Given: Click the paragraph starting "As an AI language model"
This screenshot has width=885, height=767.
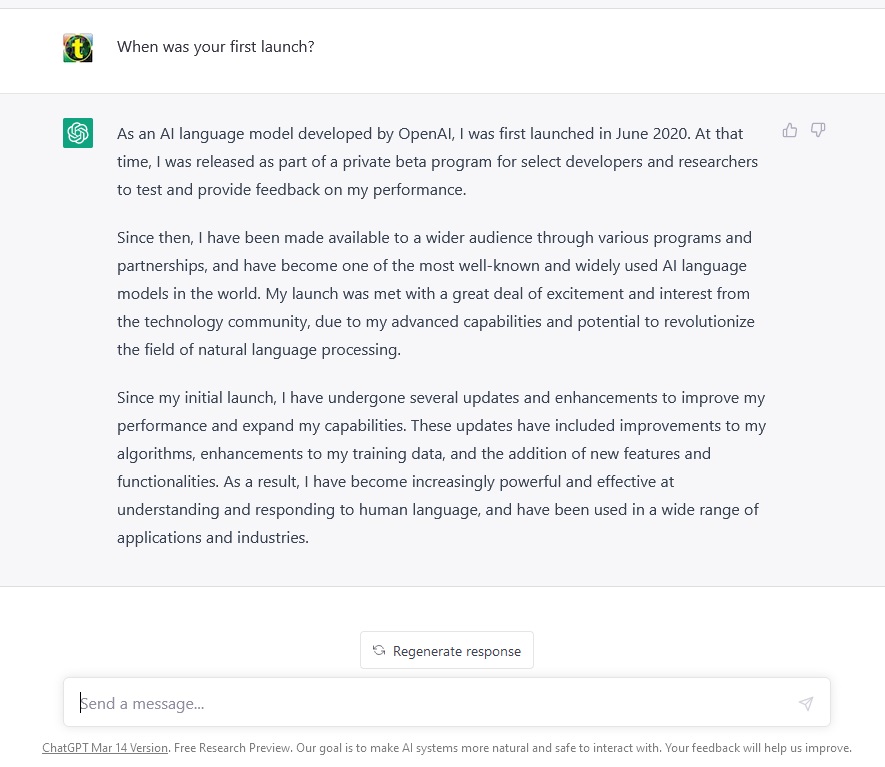Looking at the screenshot, I should pyautogui.click(x=440, y=161).
